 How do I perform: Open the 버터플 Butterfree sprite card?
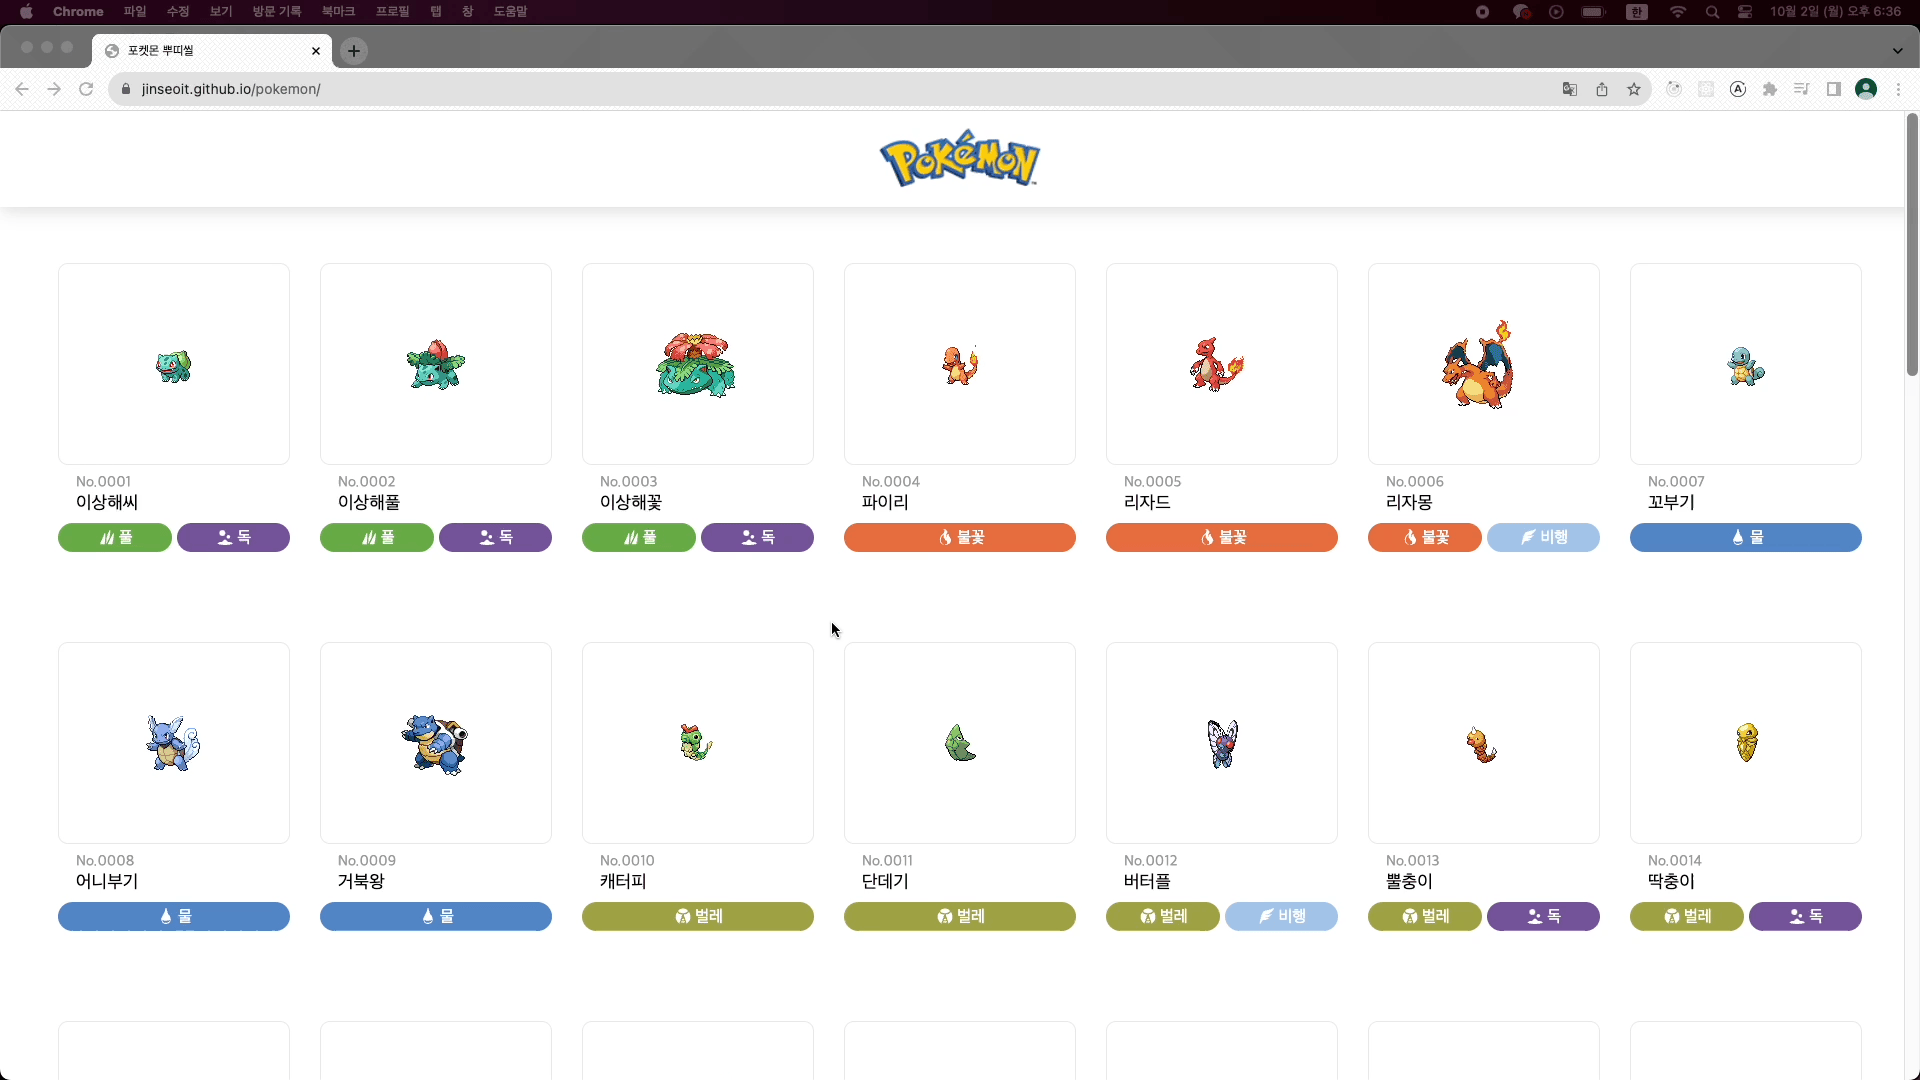[1222, 743]
